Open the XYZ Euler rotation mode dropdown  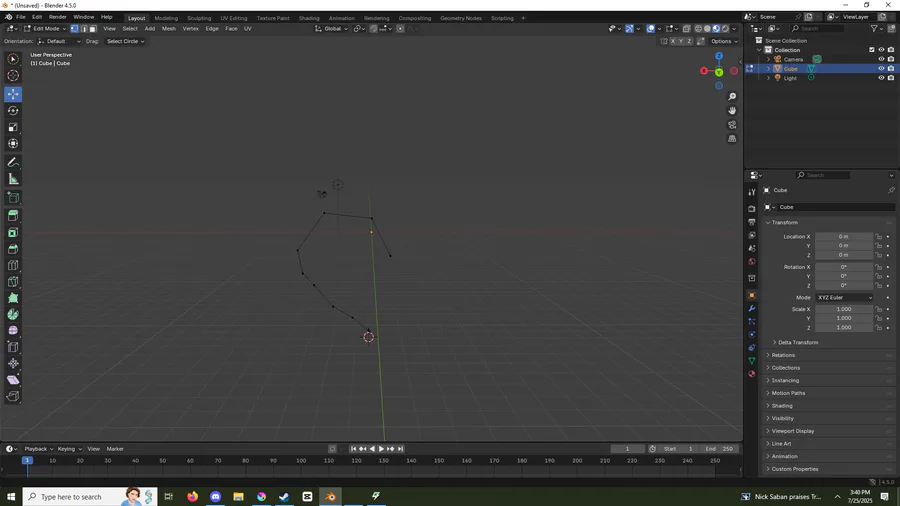point(844,298)
